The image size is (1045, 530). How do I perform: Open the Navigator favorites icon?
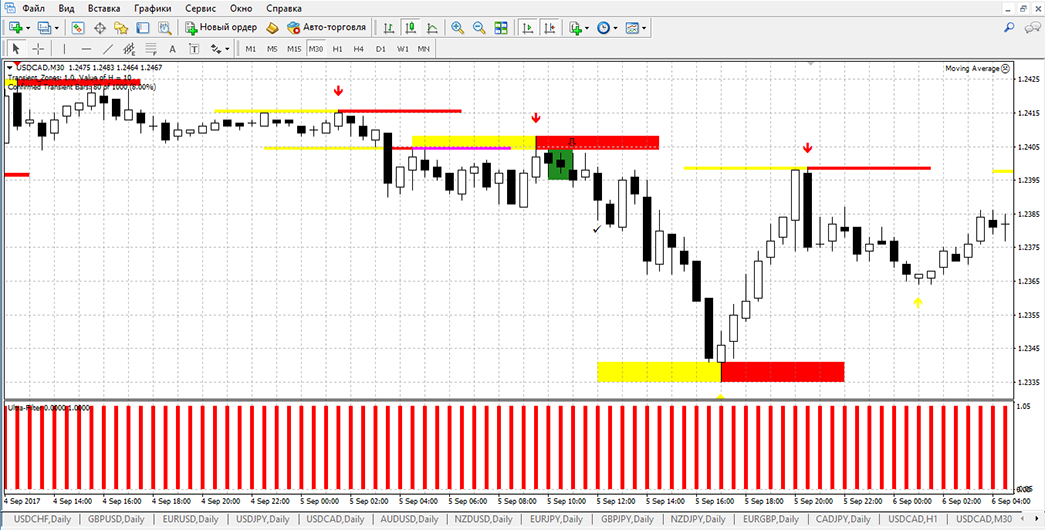click(x=121, y=28)
